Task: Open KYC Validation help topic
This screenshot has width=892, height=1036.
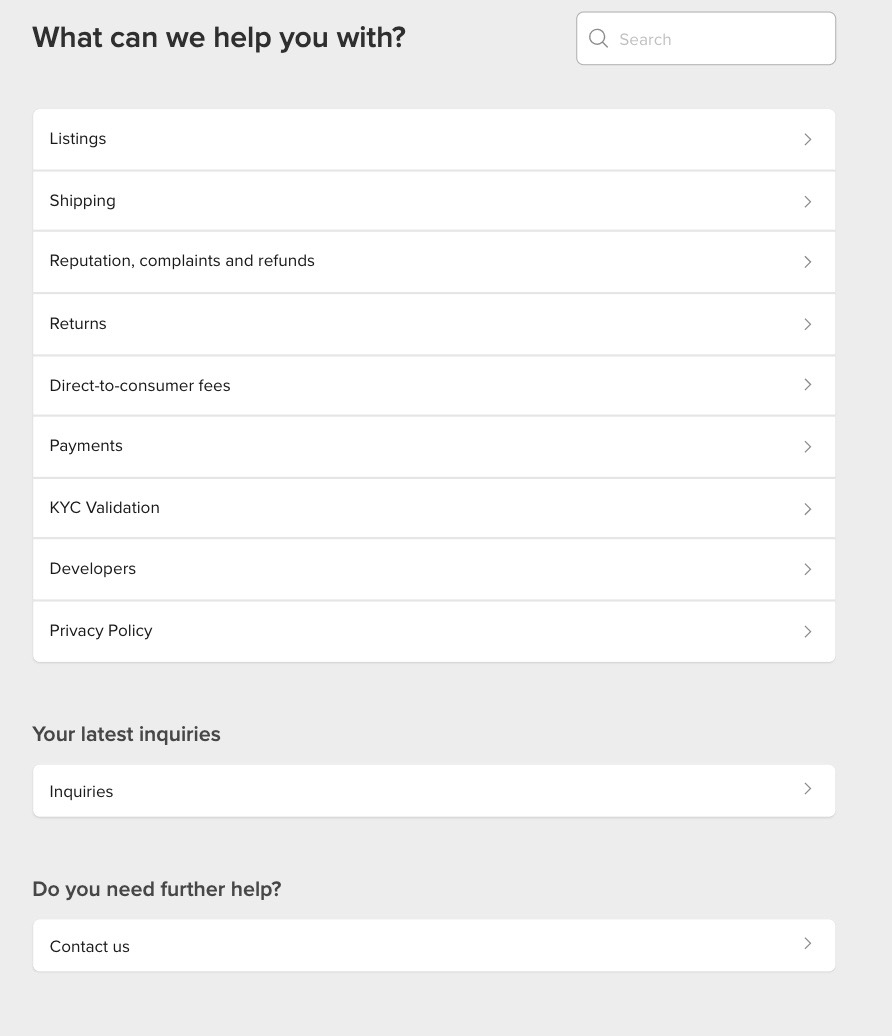Action: 434,508
